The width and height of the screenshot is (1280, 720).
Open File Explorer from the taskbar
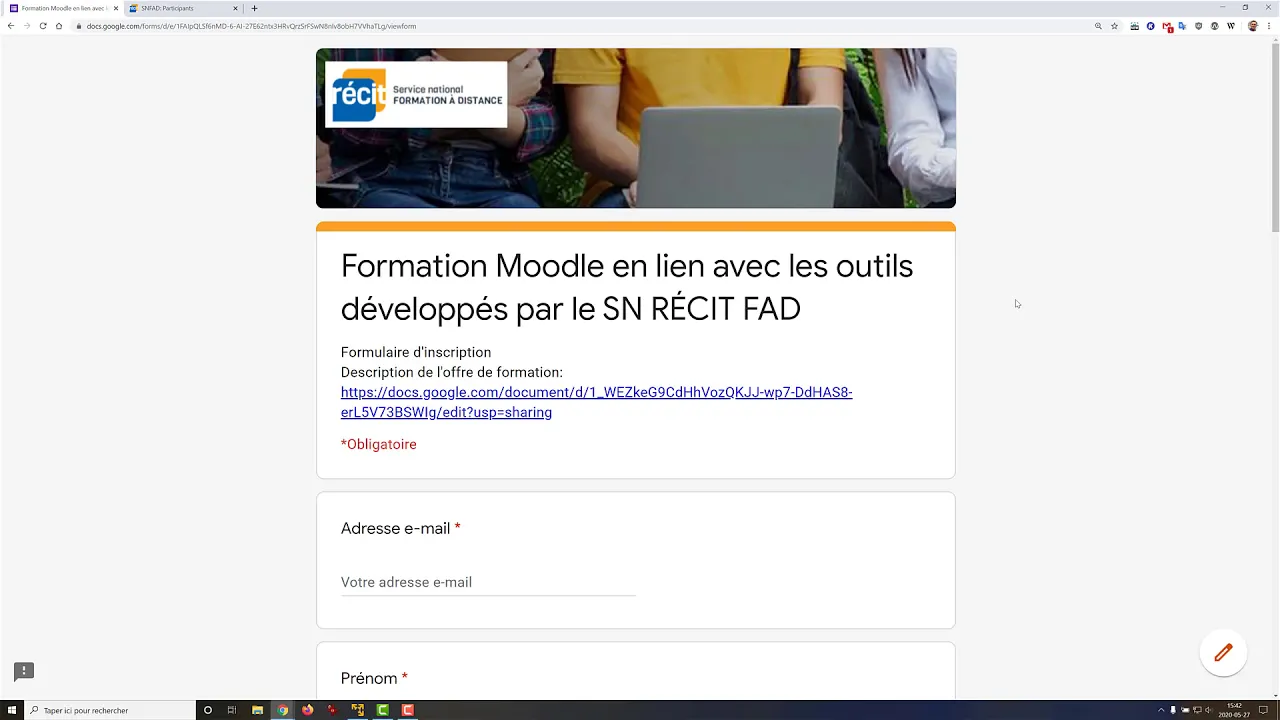pyautogui.click(x=257, y=710)
